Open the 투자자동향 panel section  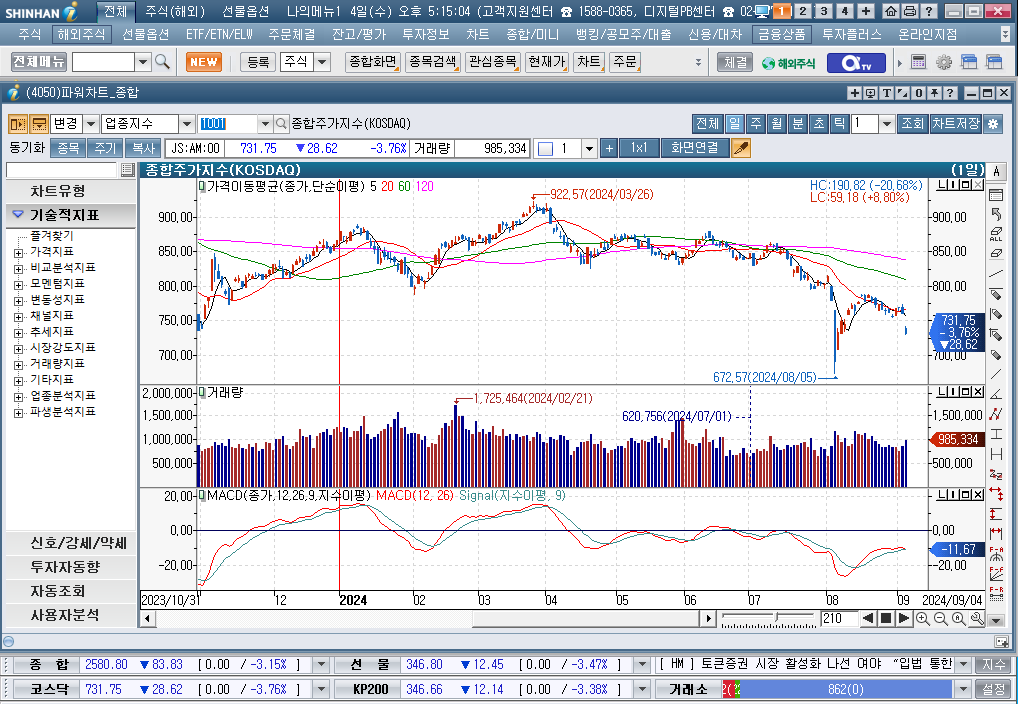click(71, 567)
